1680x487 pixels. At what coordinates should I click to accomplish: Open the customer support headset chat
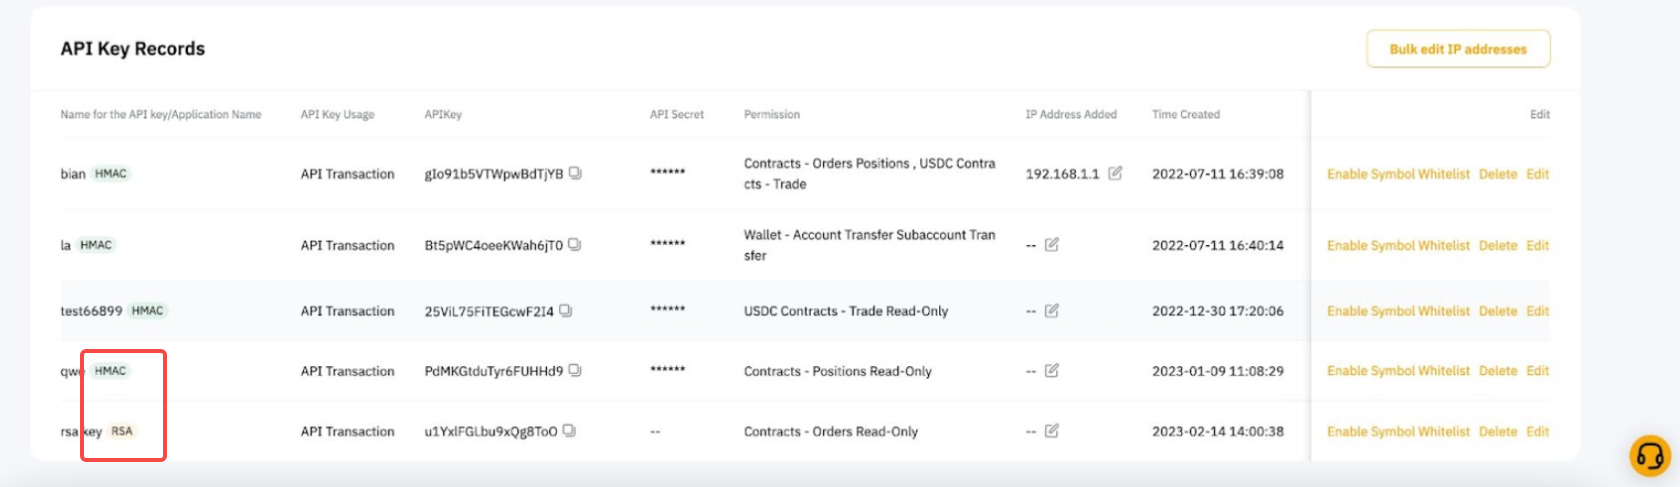tap(1650, 456)
